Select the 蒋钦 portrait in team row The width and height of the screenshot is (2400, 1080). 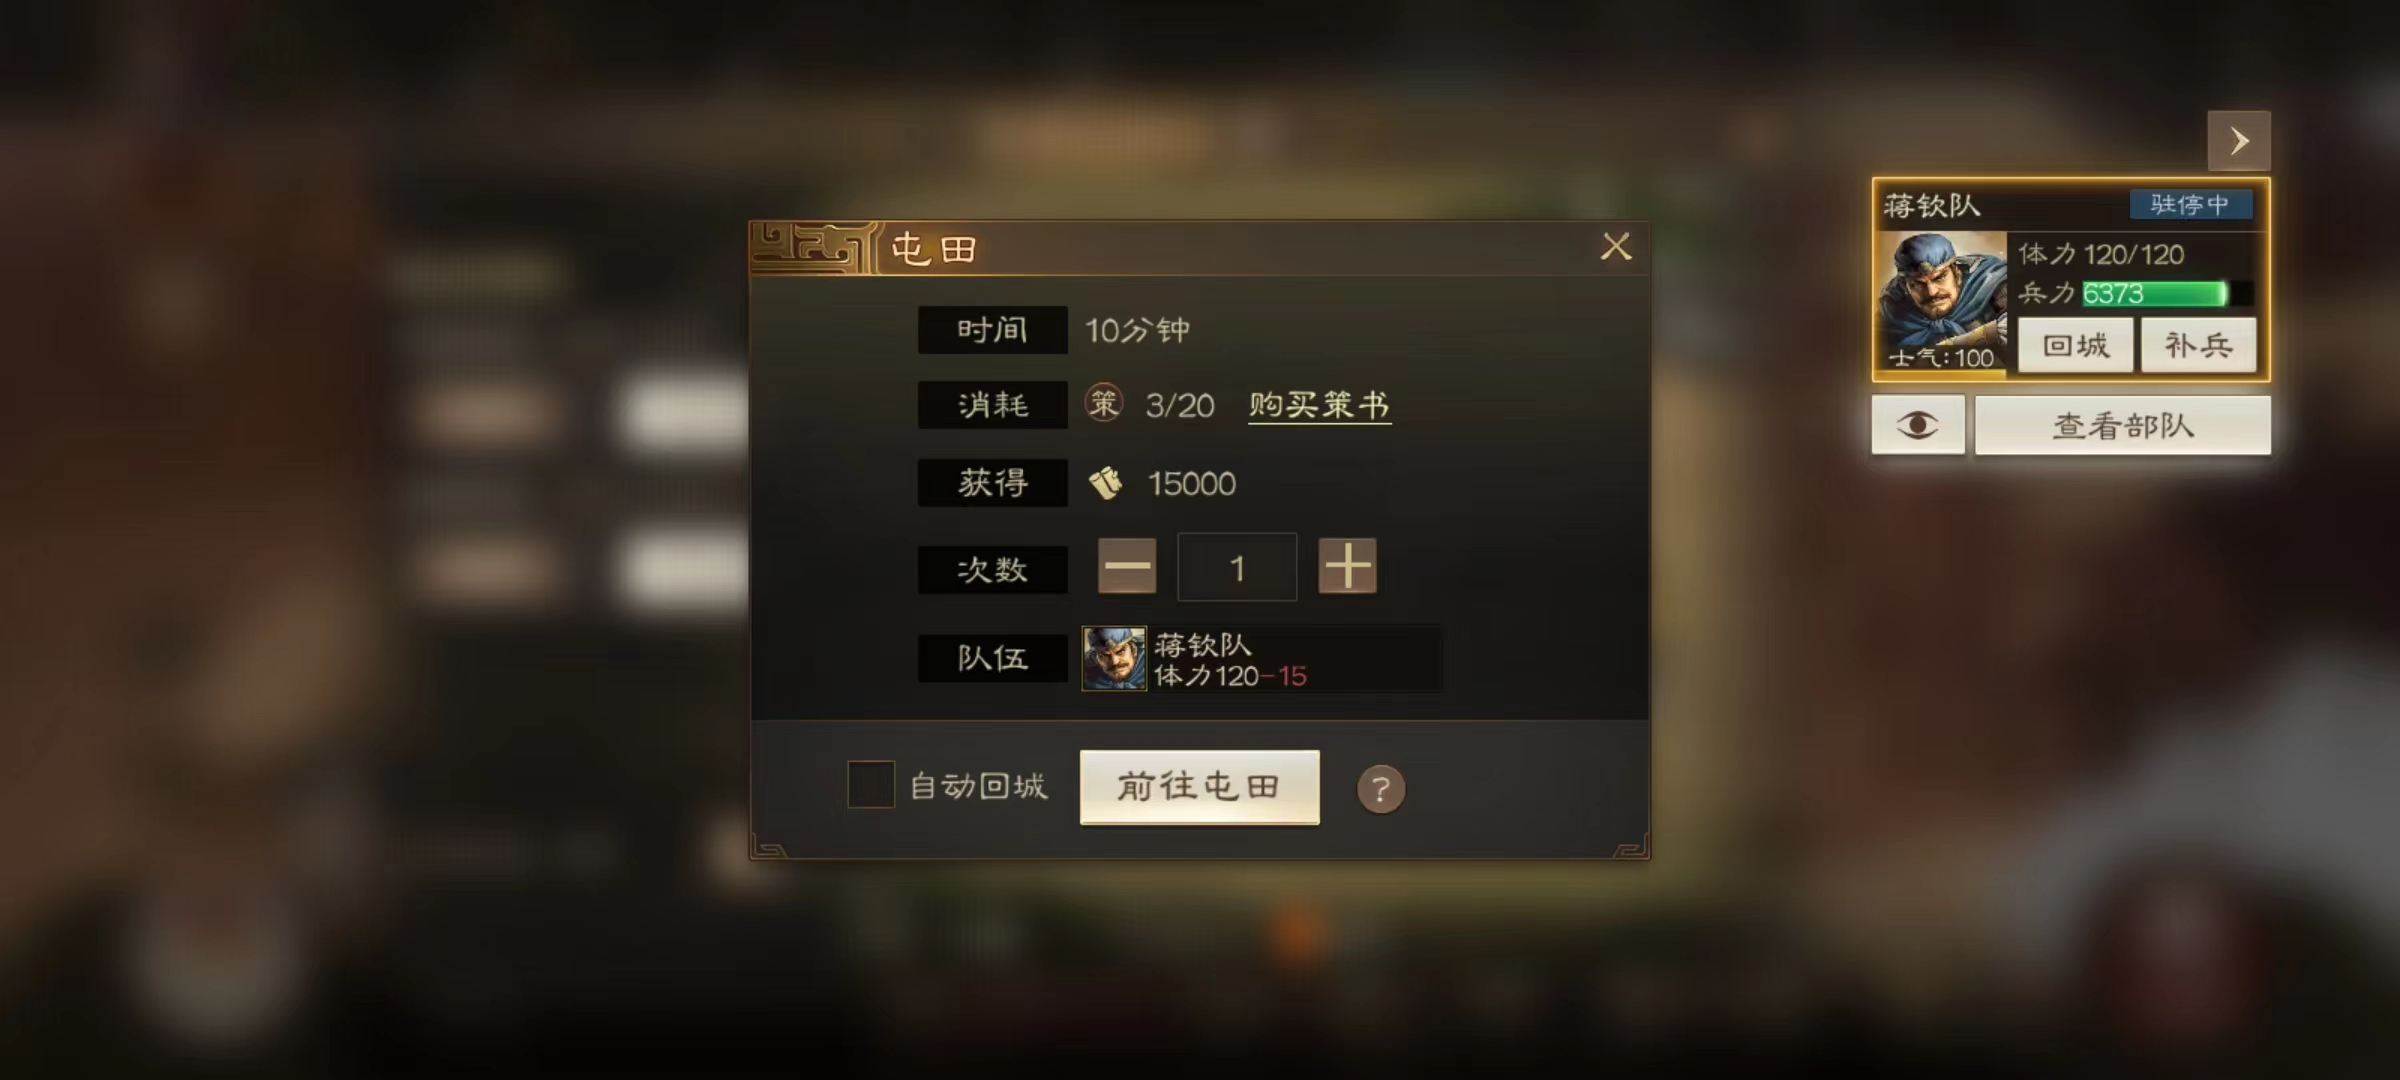(1114, 659)
